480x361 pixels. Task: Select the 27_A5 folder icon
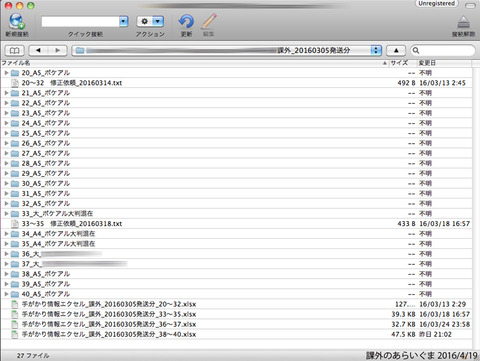click(15, 153)
